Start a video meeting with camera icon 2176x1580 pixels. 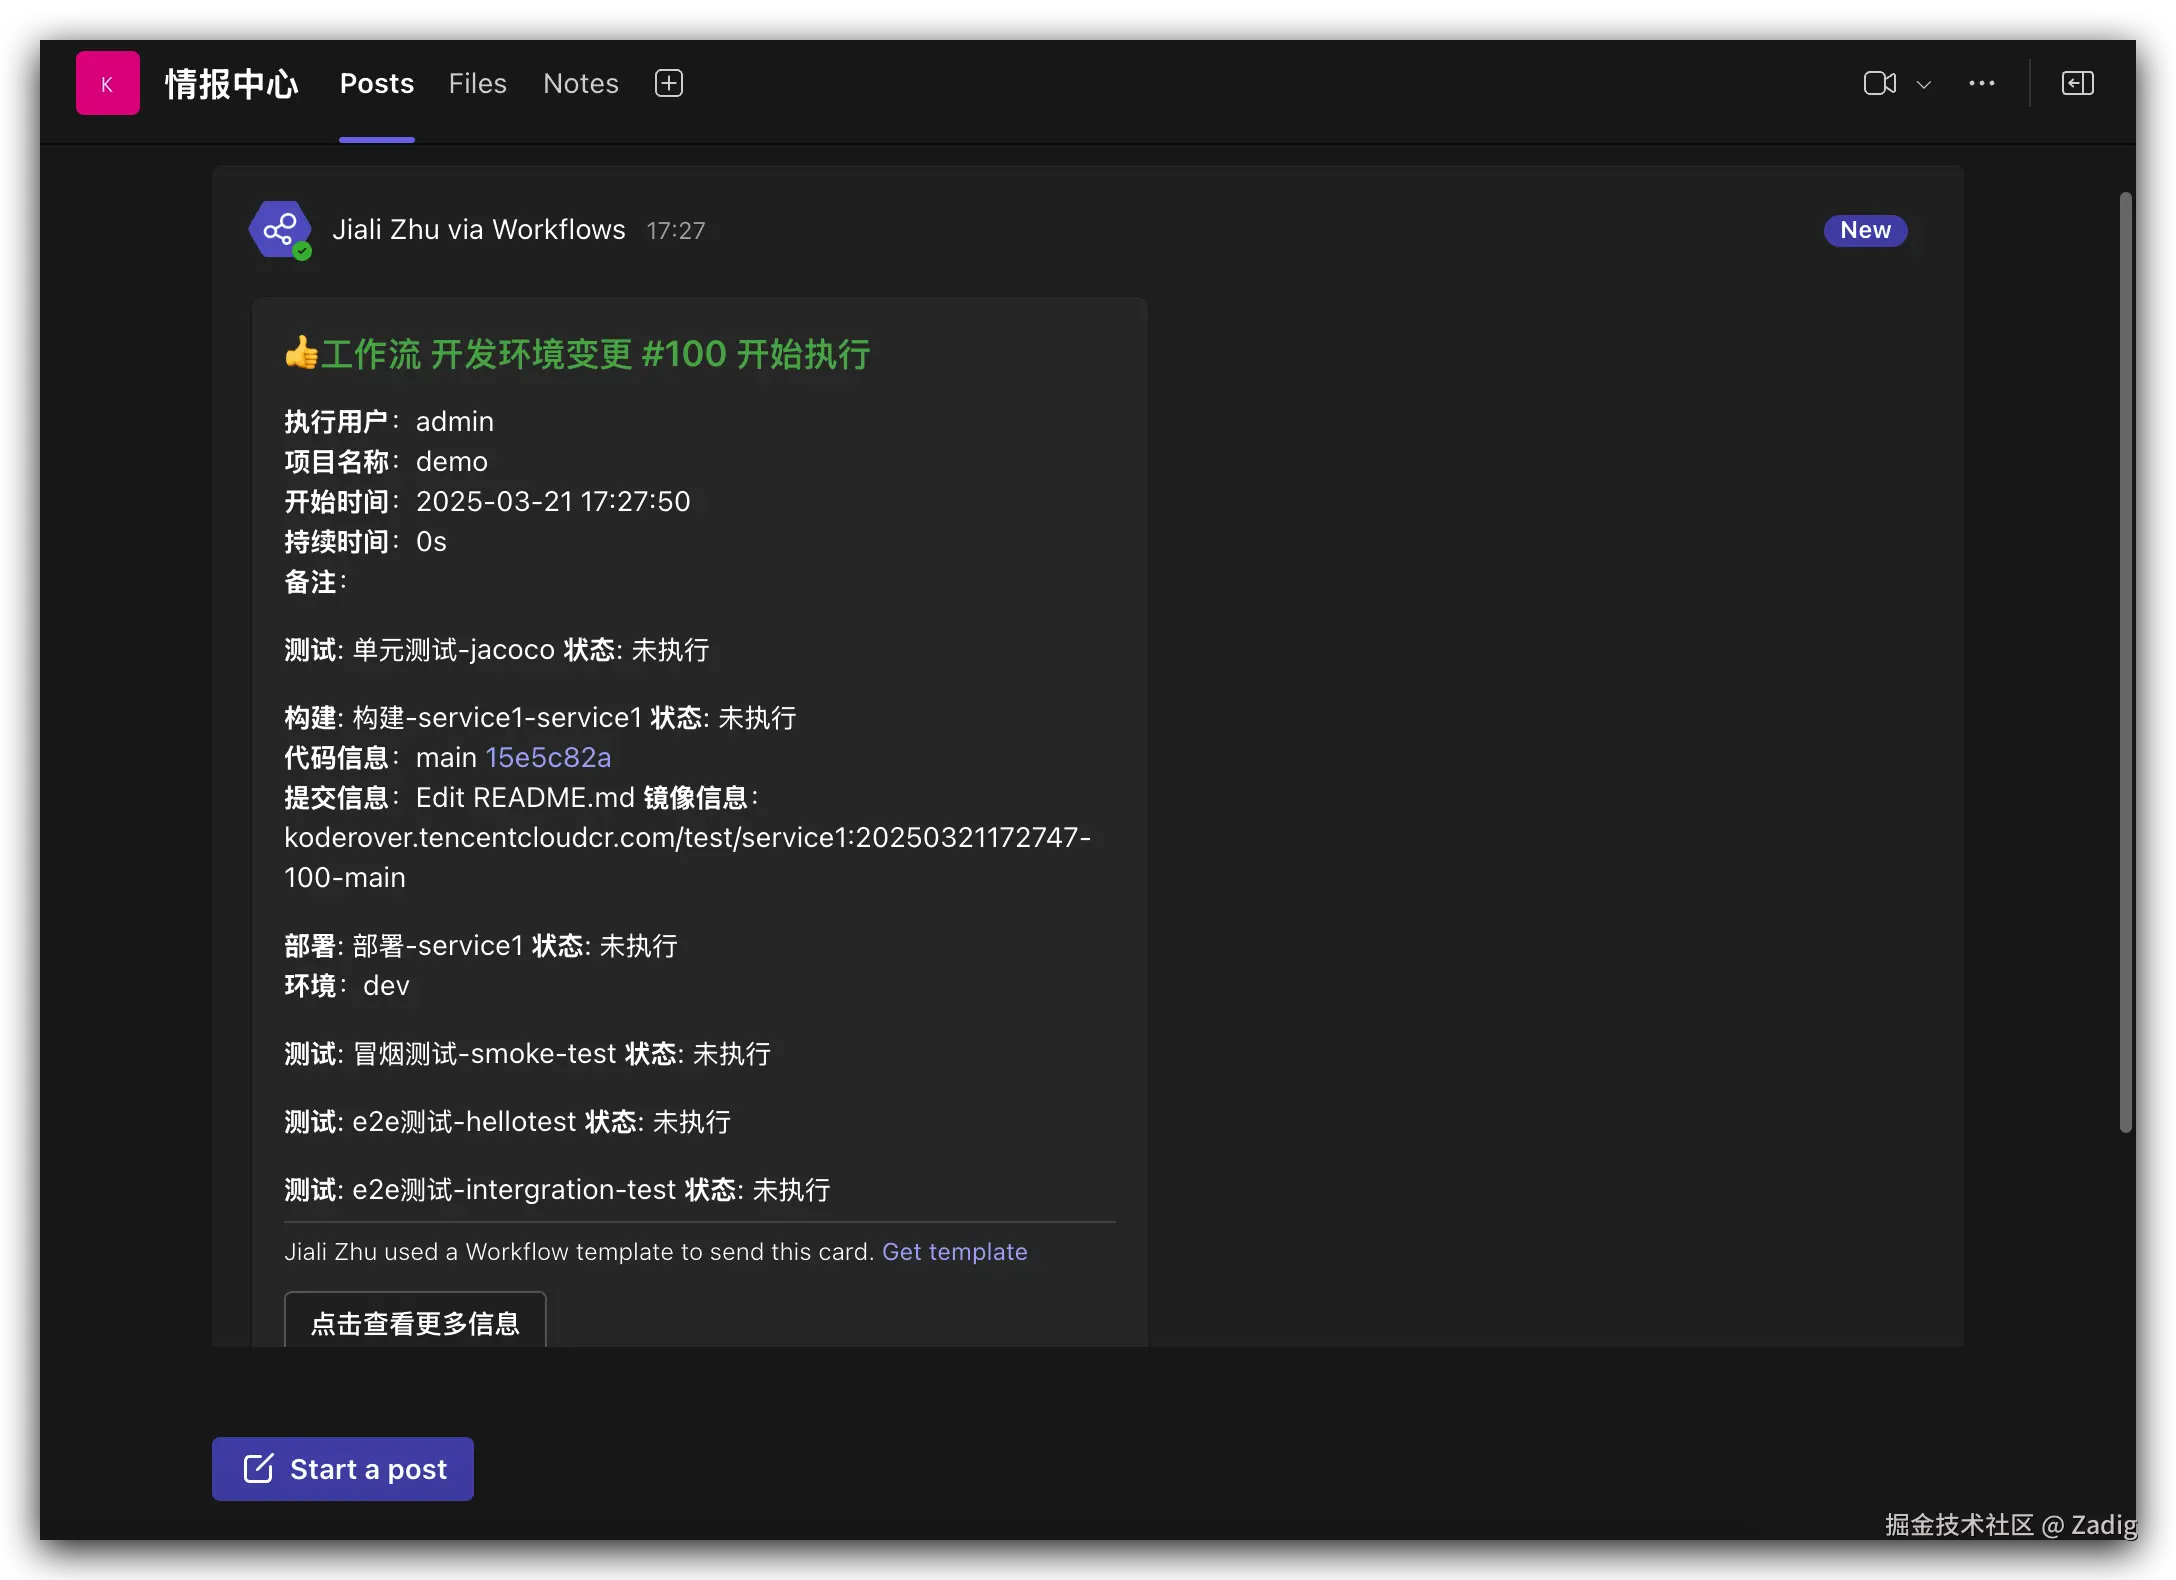click(1879, 84)
